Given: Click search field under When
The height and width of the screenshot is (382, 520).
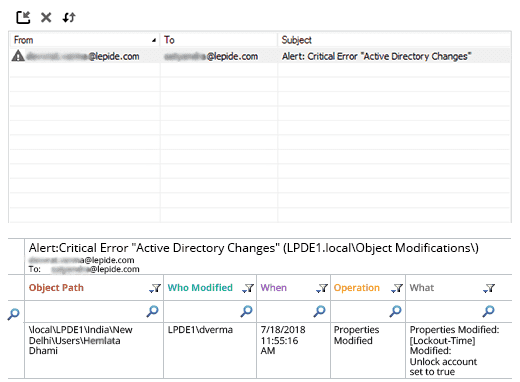Looking at the screenshot, I should 293,311.
